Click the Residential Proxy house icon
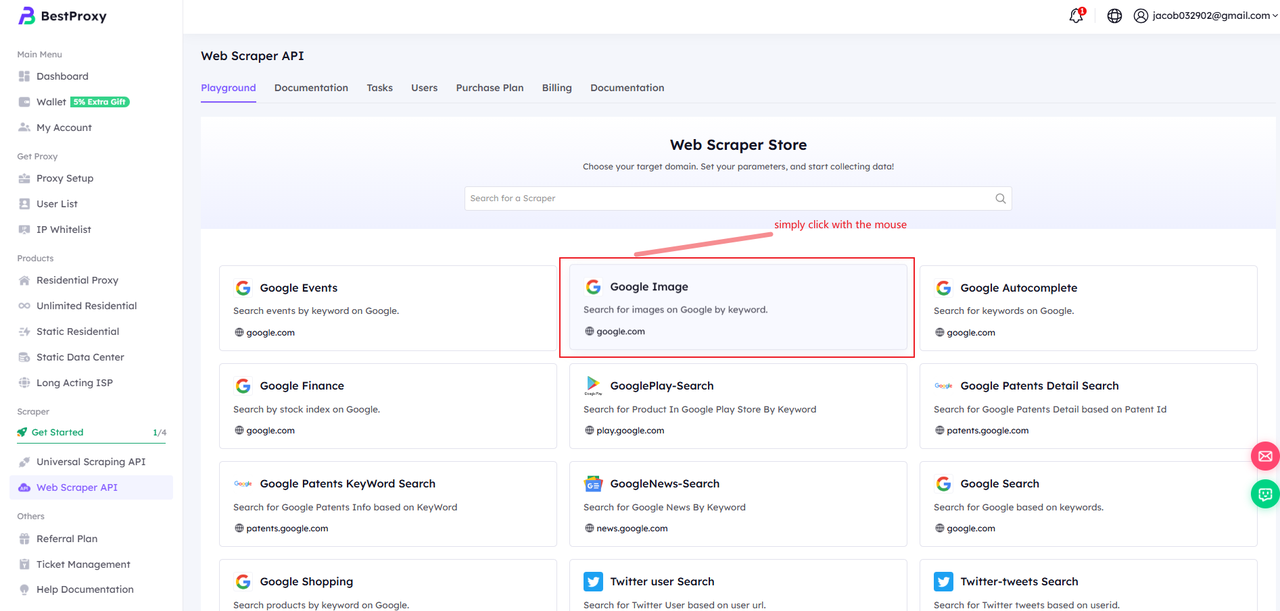This screenshot has width=1280, height=611. point(25,281)
